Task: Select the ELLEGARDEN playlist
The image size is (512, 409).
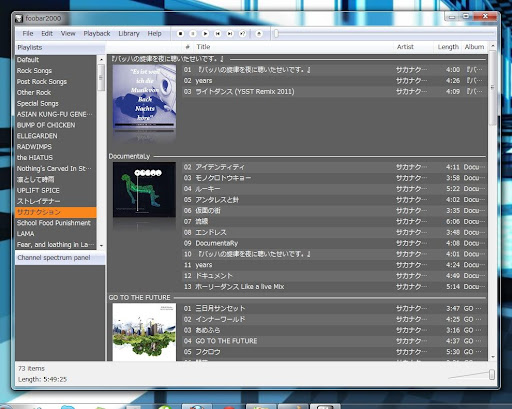Action: click(x=56, y=136)
